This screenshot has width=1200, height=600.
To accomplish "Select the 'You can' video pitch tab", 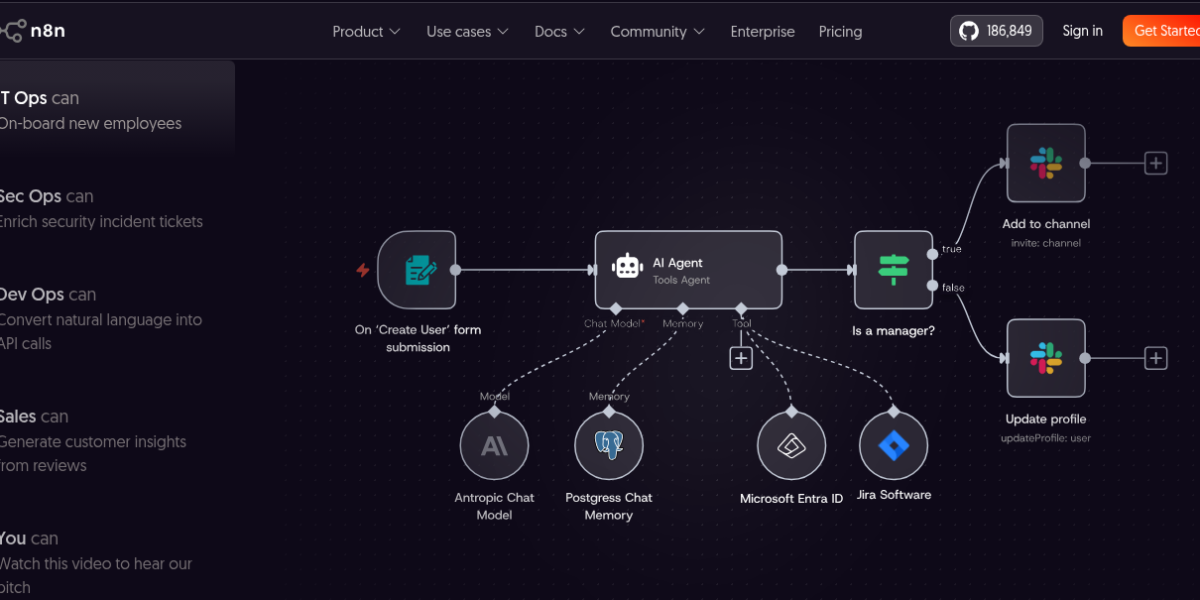I will click(96, 562).
